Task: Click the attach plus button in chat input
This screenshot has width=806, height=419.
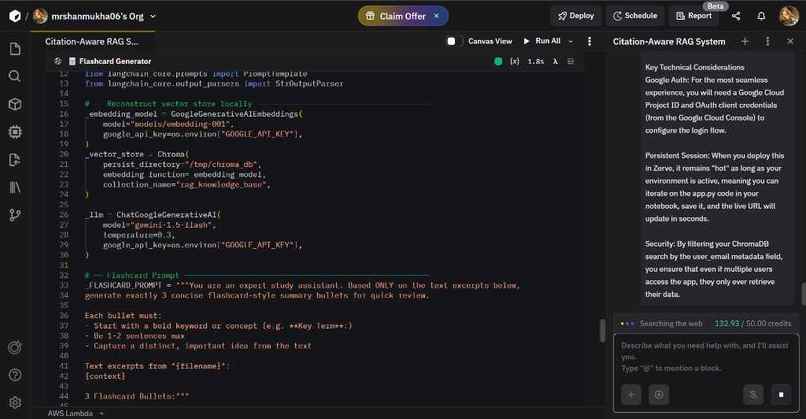Action: pyautogui.click(x=631, y=395)
